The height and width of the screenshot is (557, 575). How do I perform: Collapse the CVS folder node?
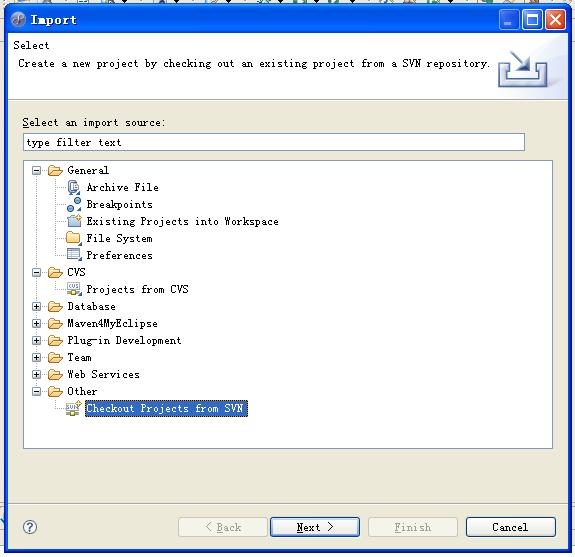(36, 272)
